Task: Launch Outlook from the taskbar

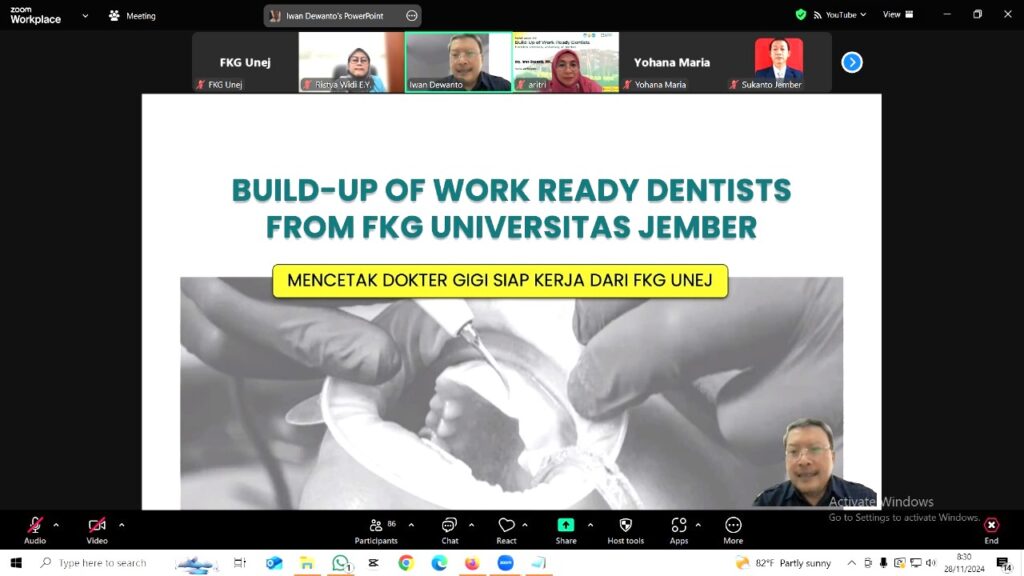Action: pos(274,563)
